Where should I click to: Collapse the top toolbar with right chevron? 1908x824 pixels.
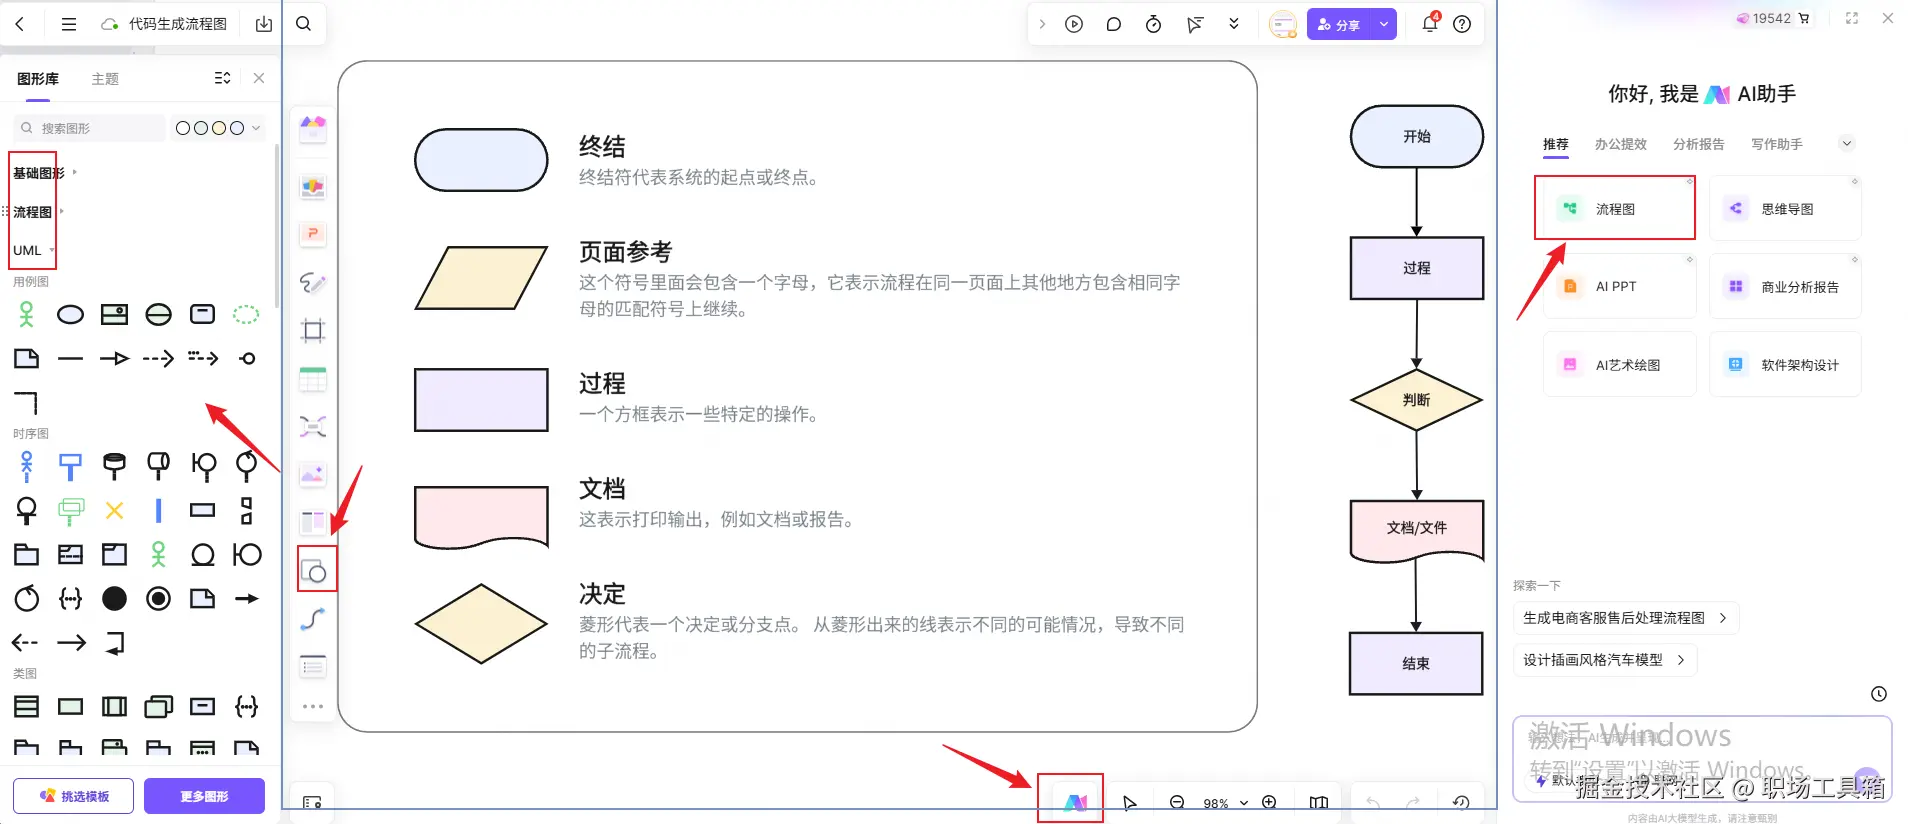[x=1042, y=24]
